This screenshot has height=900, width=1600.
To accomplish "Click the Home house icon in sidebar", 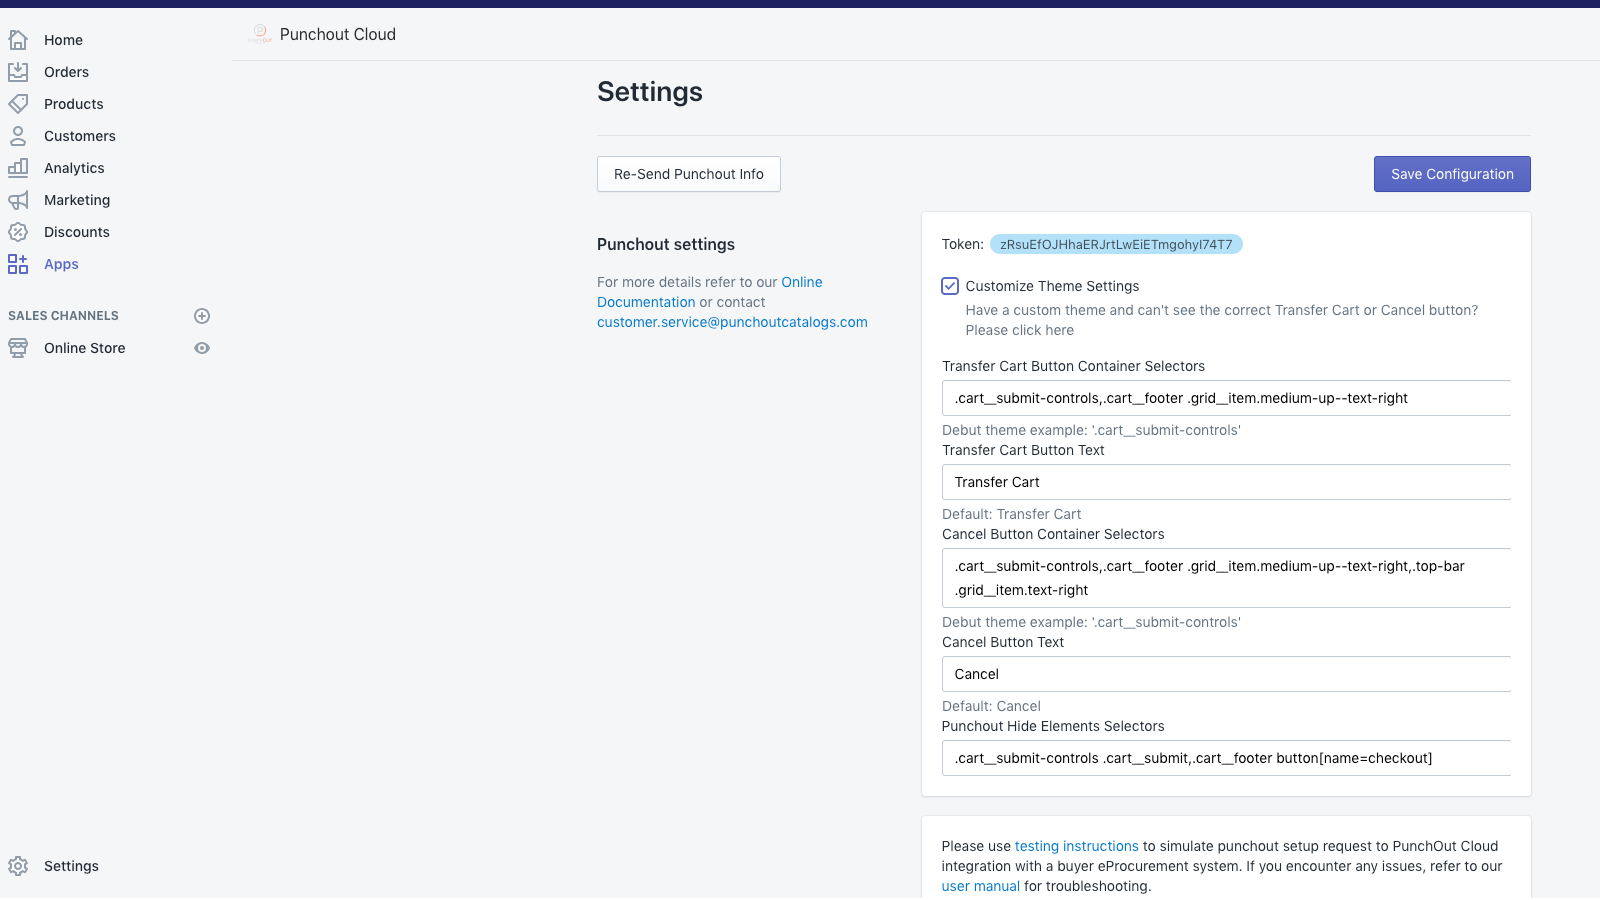I will point(18,40).
